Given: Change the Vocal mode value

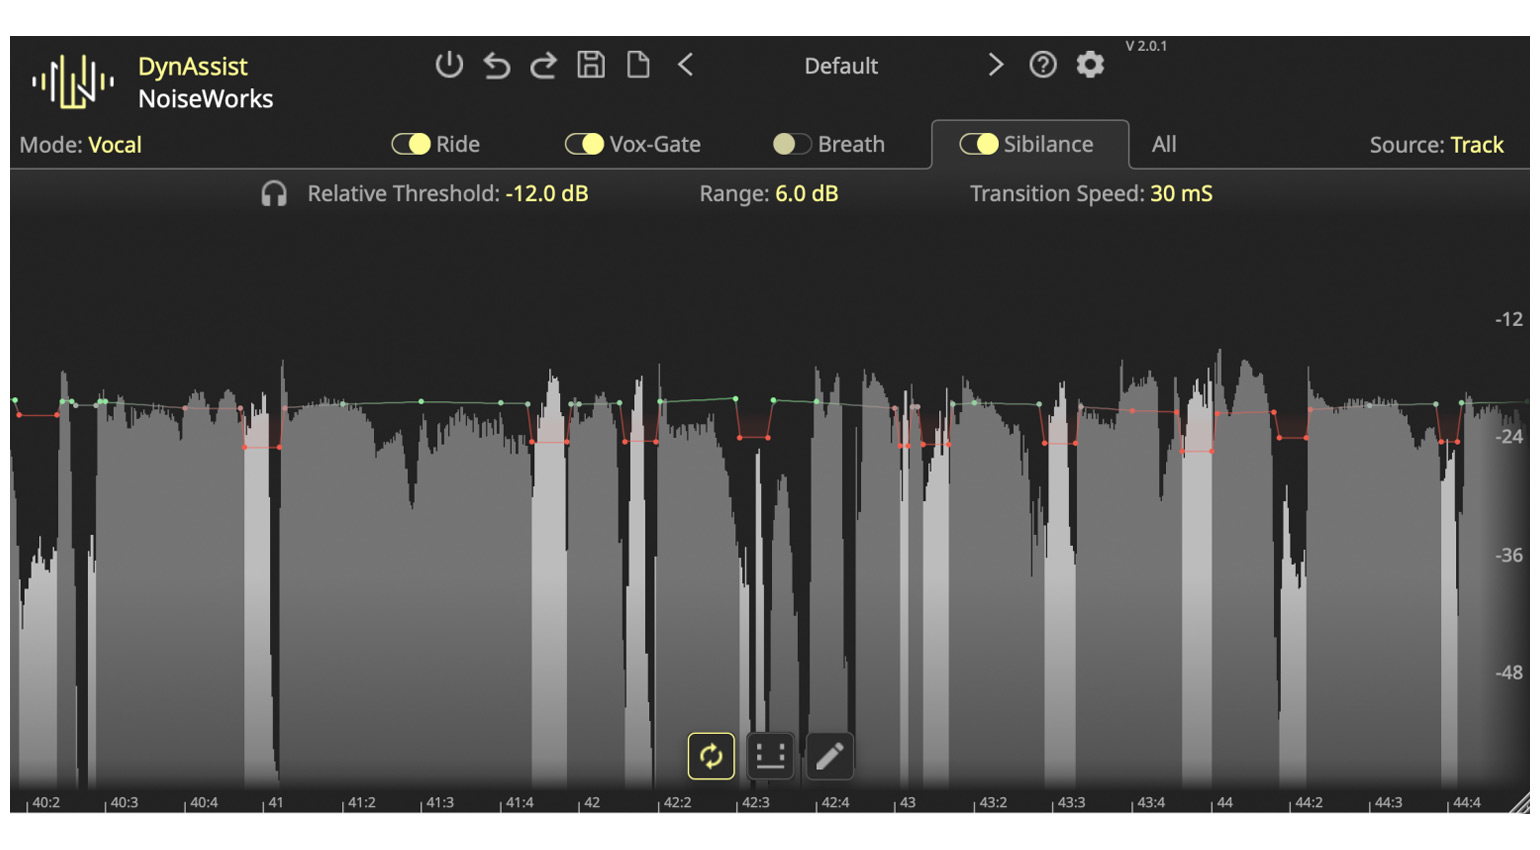Looking at the screenshot, I should [x=115, y=145].
